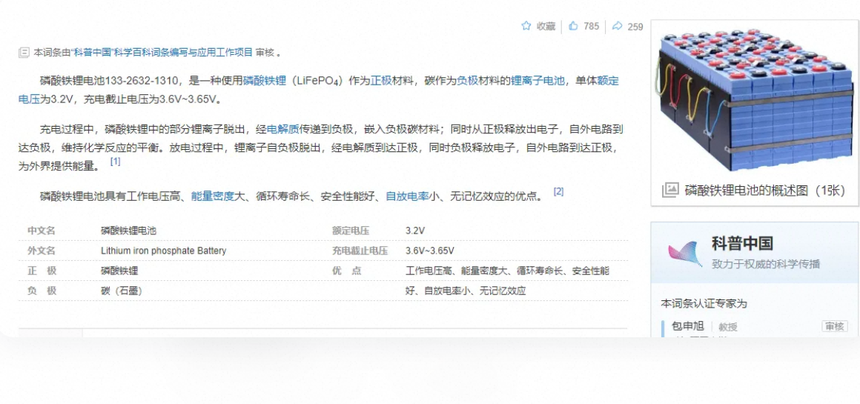
Task: Open the 锂离子电池 link
Action: coord(538,81)
